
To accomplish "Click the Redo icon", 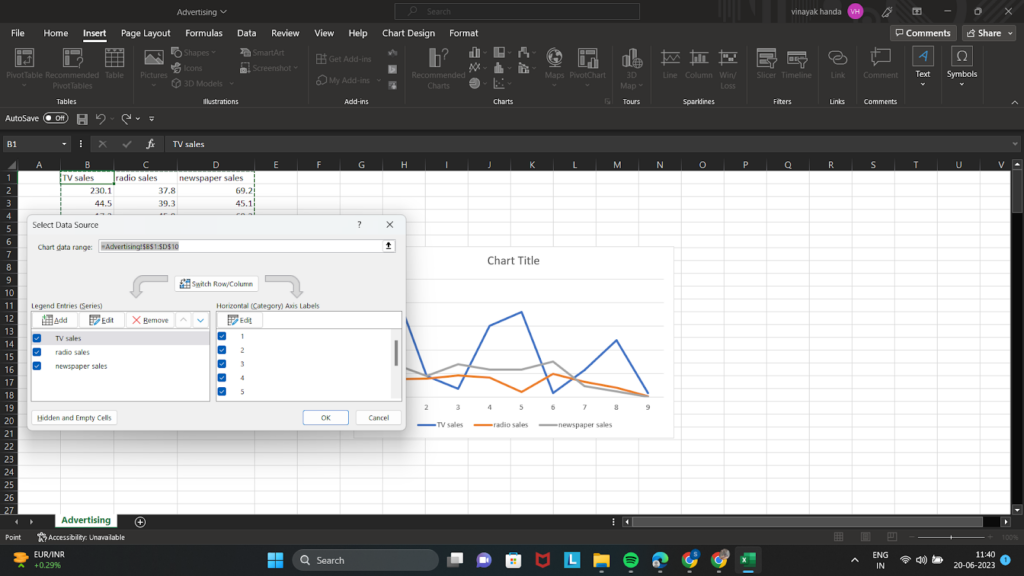I will (126, 119).
